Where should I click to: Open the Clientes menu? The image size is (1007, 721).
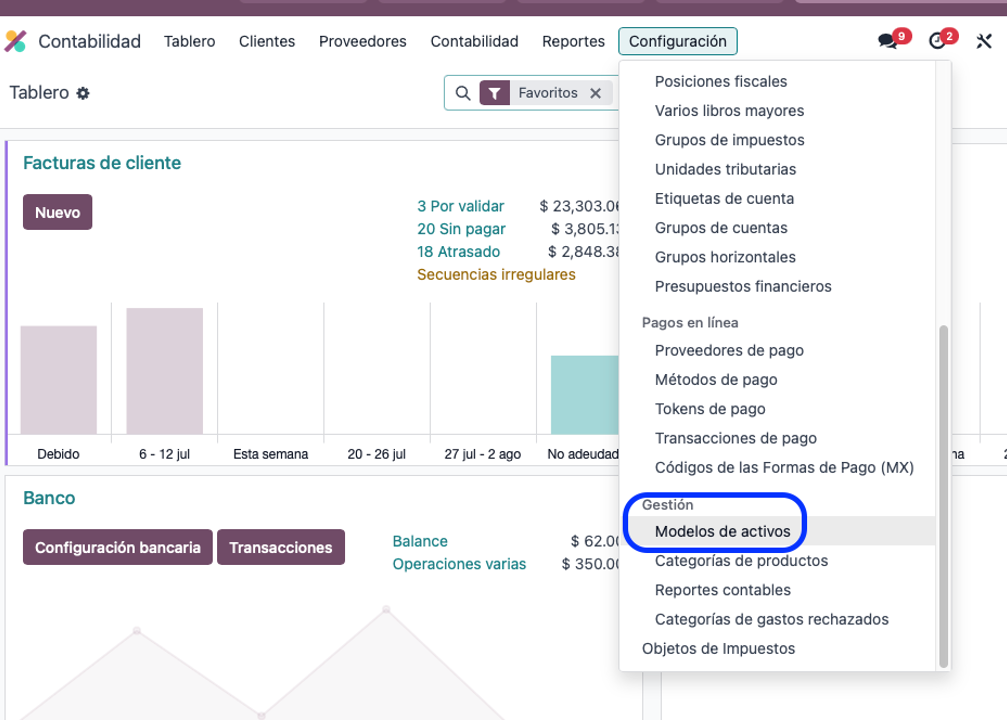click(267, 41)
